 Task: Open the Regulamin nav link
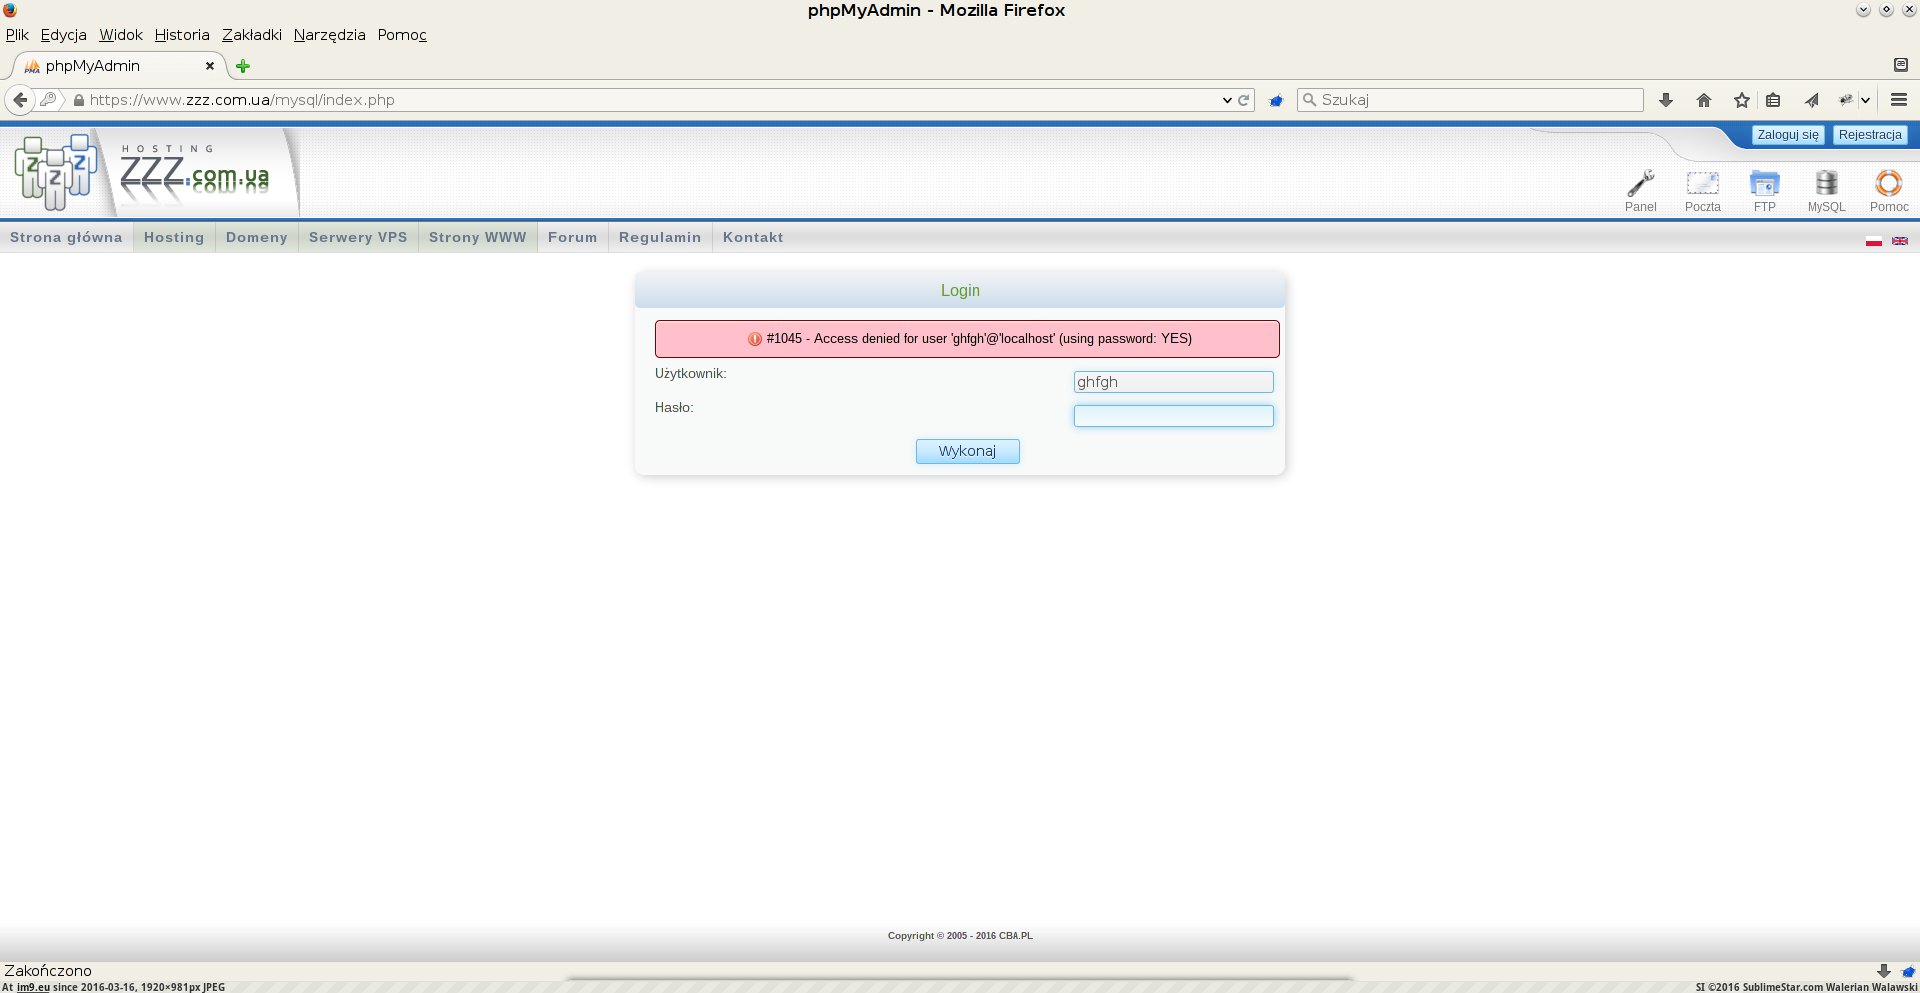tap(660, 237)
